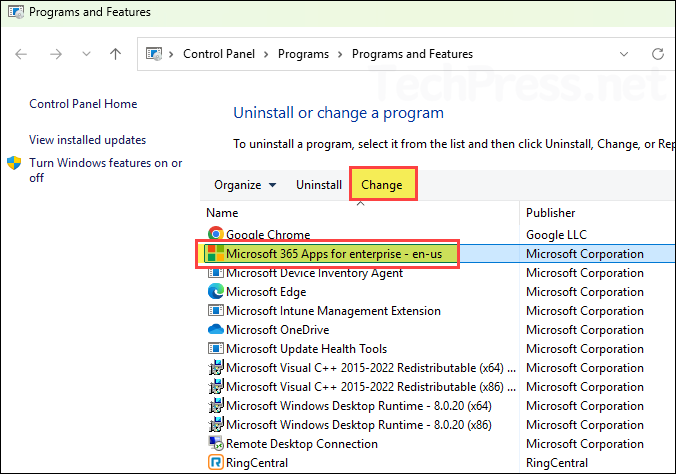The image size is (676, 474).
Task: Select Visual C++ 2015-2022 Redistributable (x64)
Action: tap(371, 368)
